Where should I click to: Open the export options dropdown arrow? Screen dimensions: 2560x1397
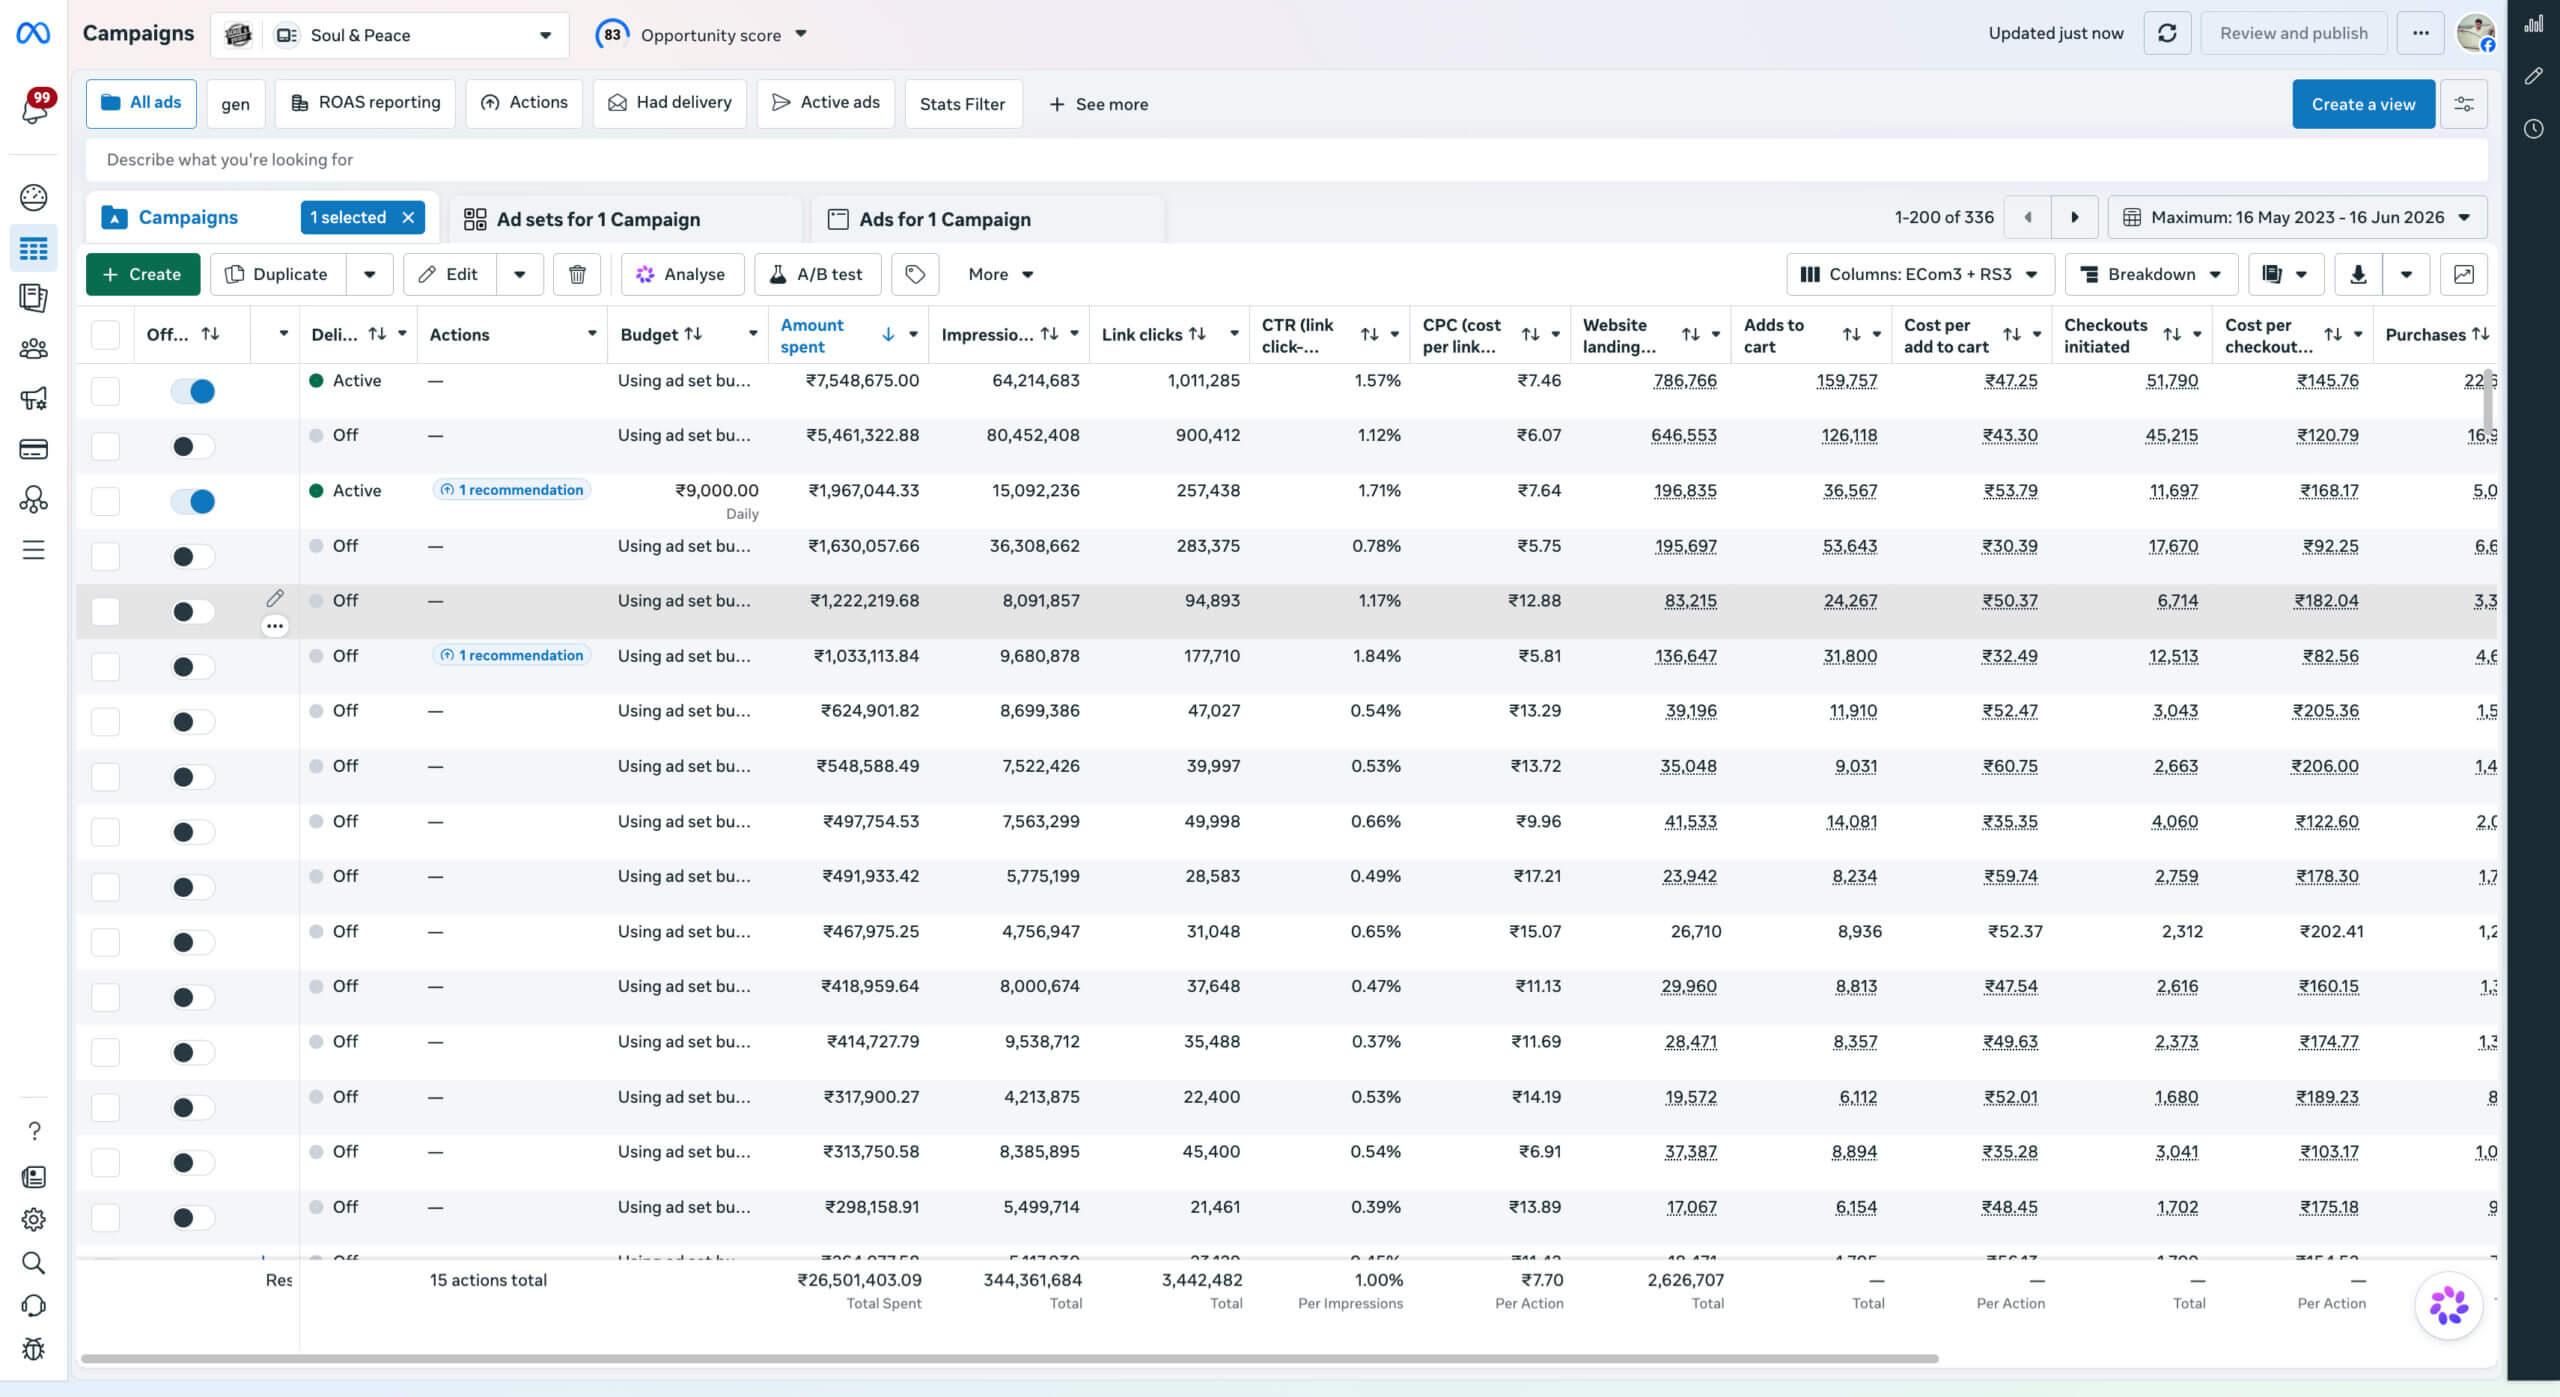(2407, 274)
